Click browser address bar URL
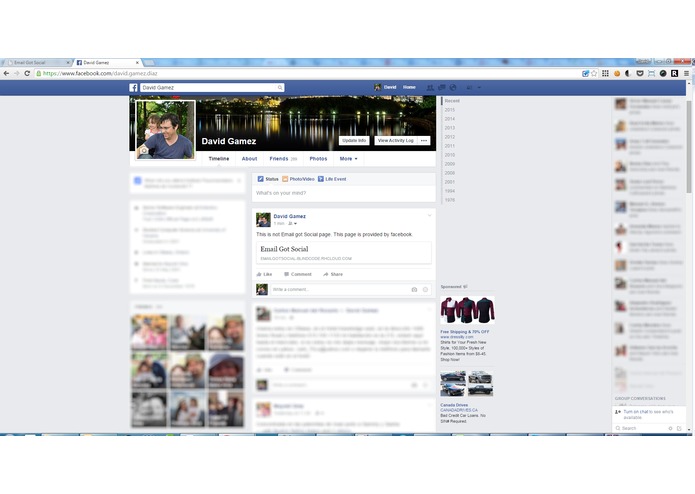Screen dimensions: 695x494 pyautogui.click(x=100, y=74)
